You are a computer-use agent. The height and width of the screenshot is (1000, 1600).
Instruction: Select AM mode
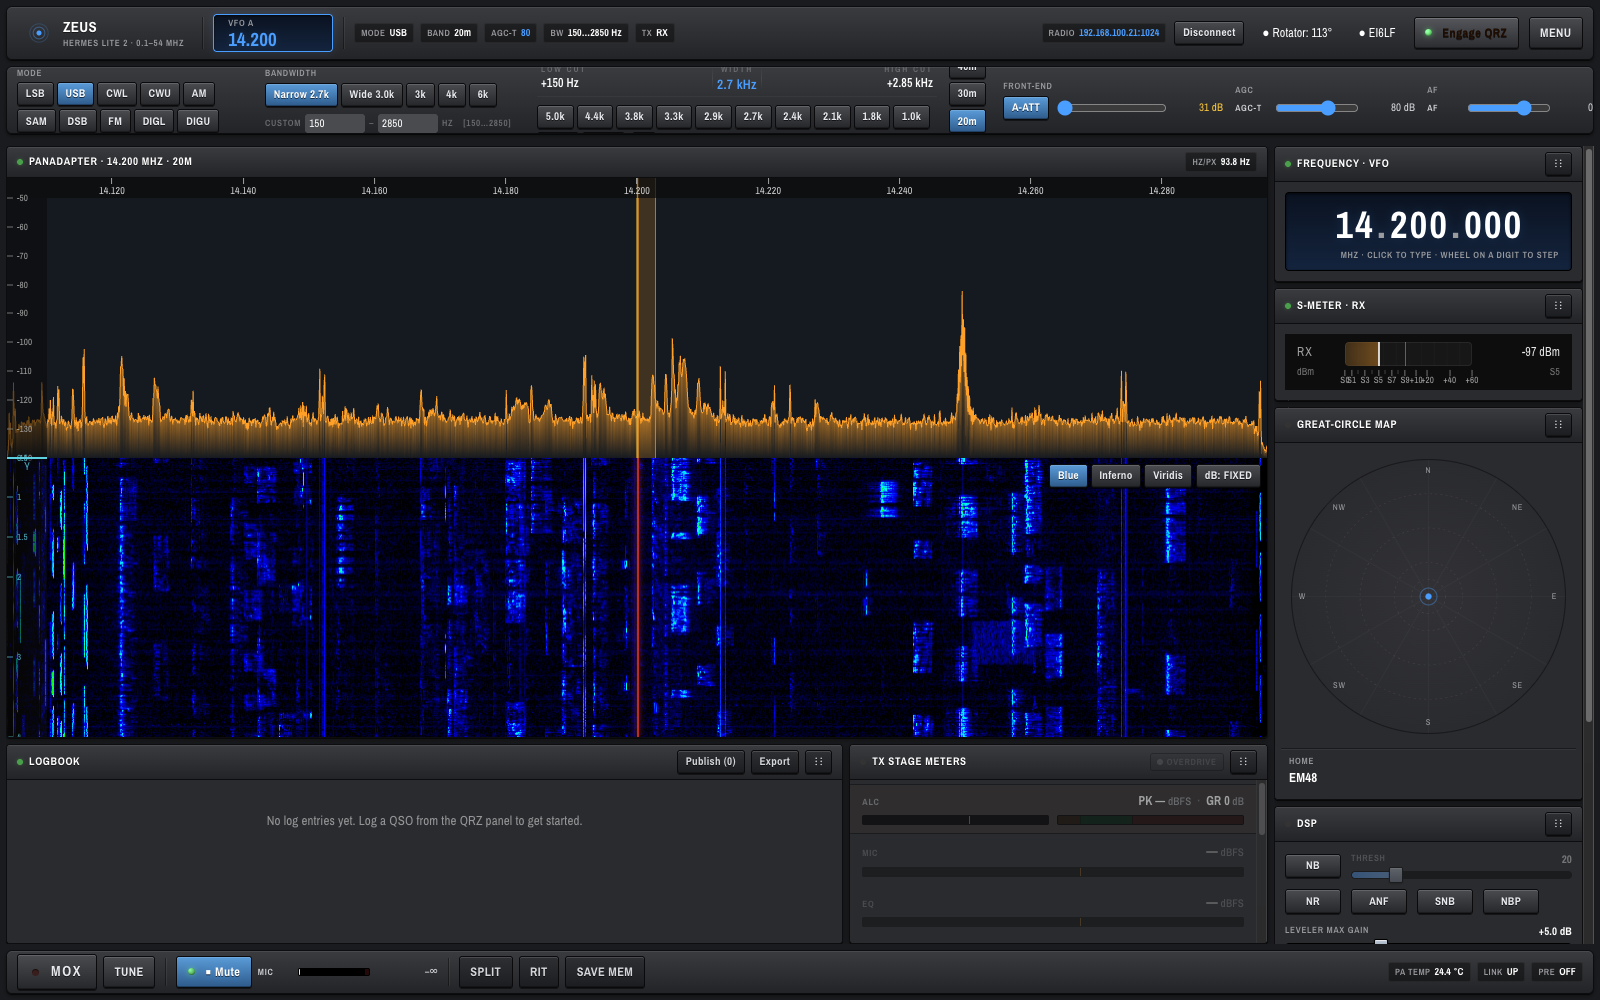tap(199, 94)
